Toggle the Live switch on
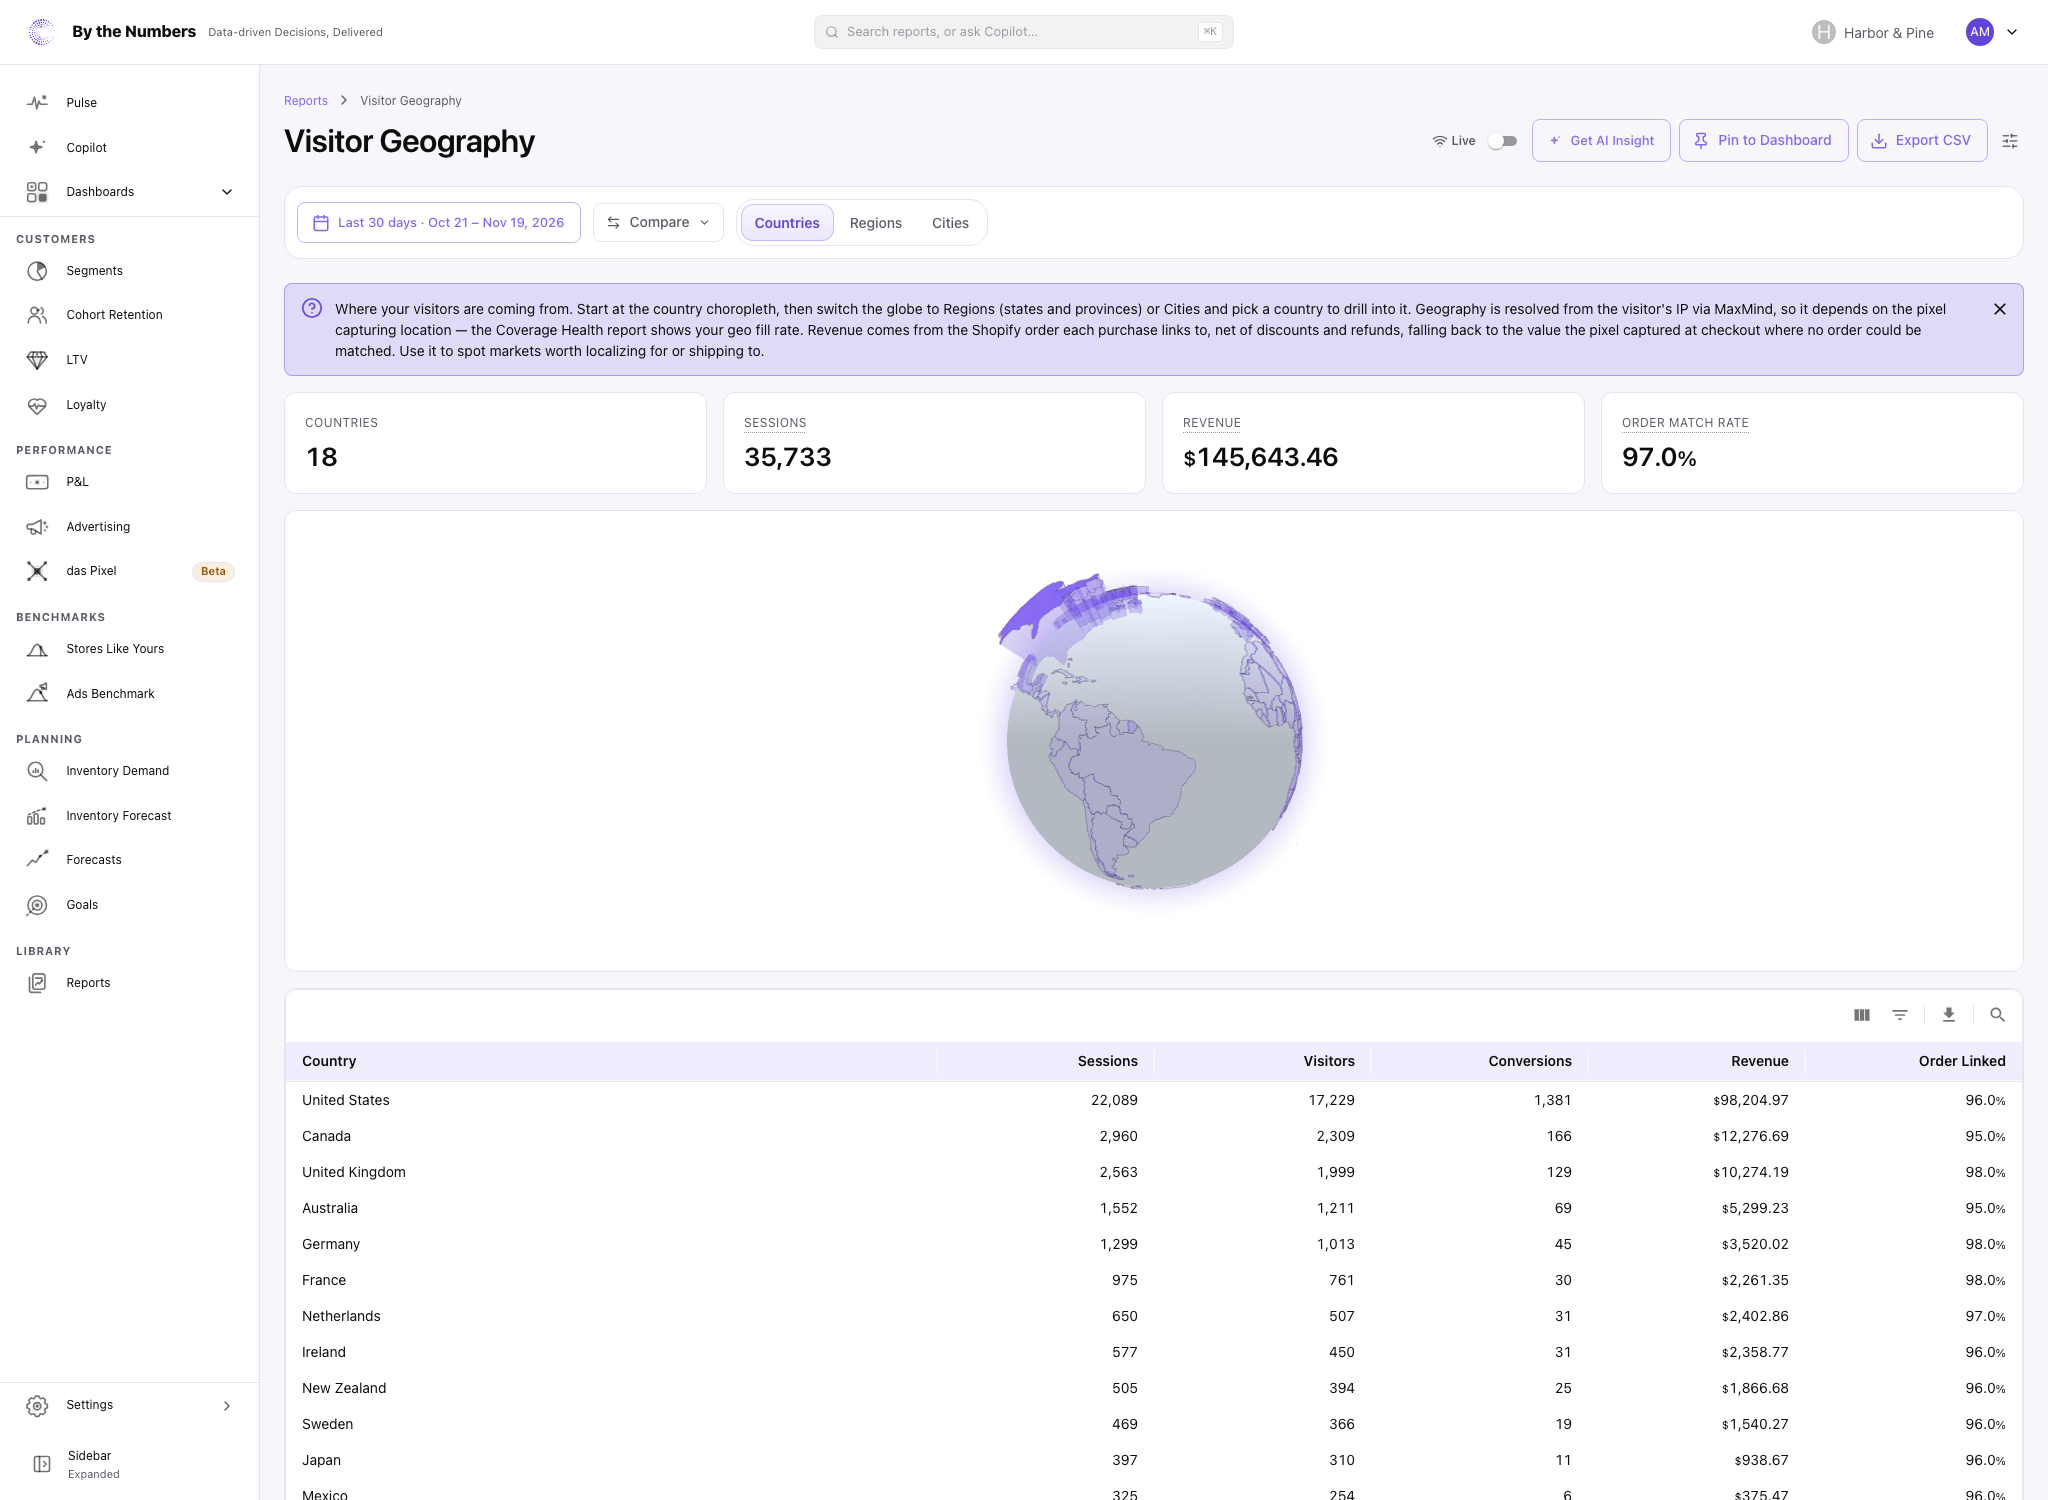Viewport: 2048px width, 1500px height. tap(1502, 141)
